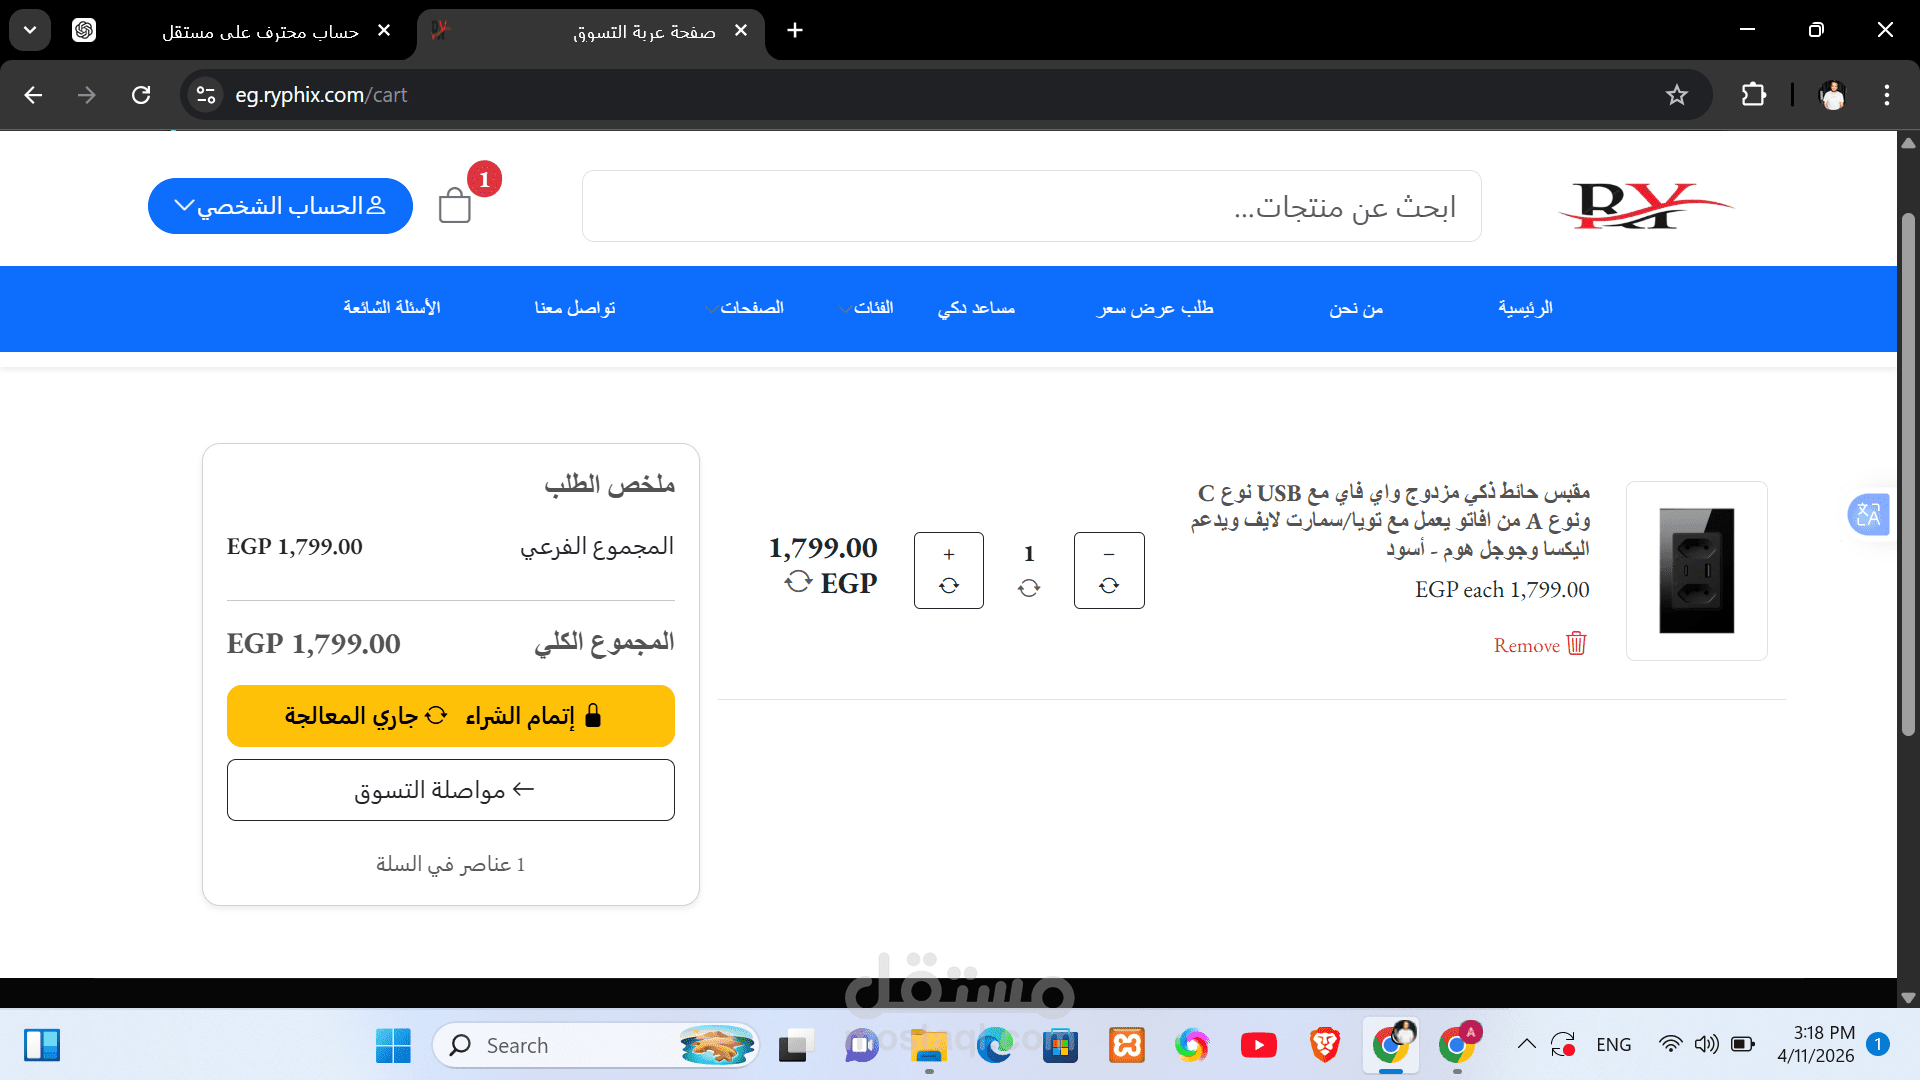Open Brave browser from the taskbar
1920x1080 pixels.
click(1324, 1045)
